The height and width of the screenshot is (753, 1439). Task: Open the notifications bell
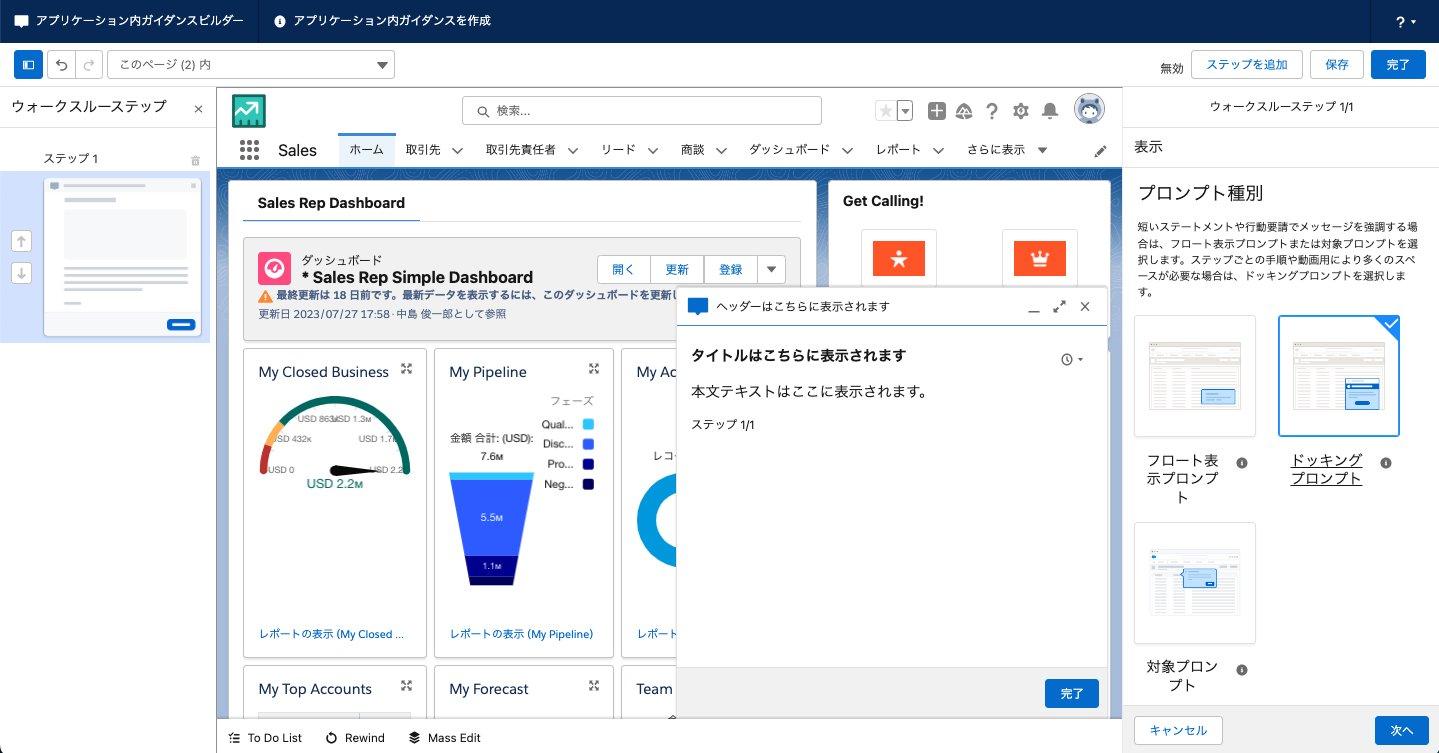pos(1050,111)
